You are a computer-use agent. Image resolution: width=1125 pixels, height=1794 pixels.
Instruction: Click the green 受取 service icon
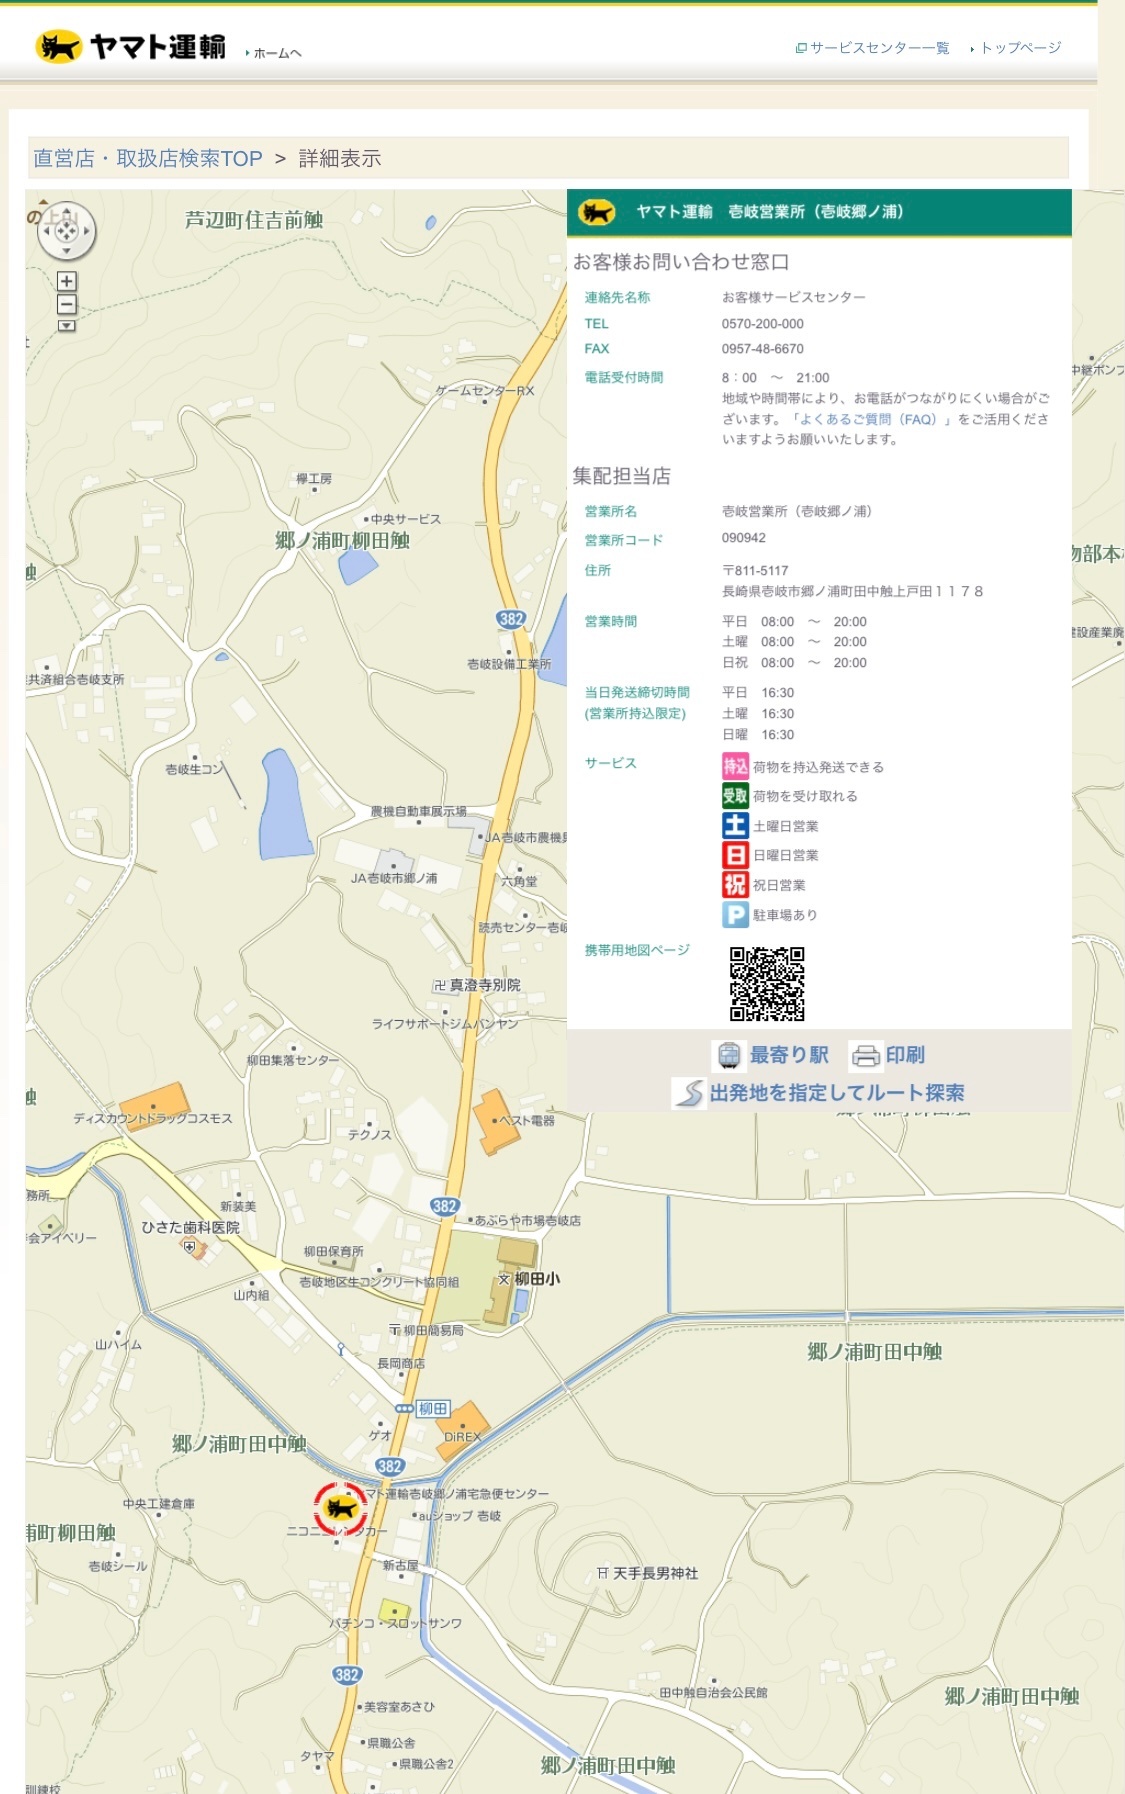click(735, 796)
